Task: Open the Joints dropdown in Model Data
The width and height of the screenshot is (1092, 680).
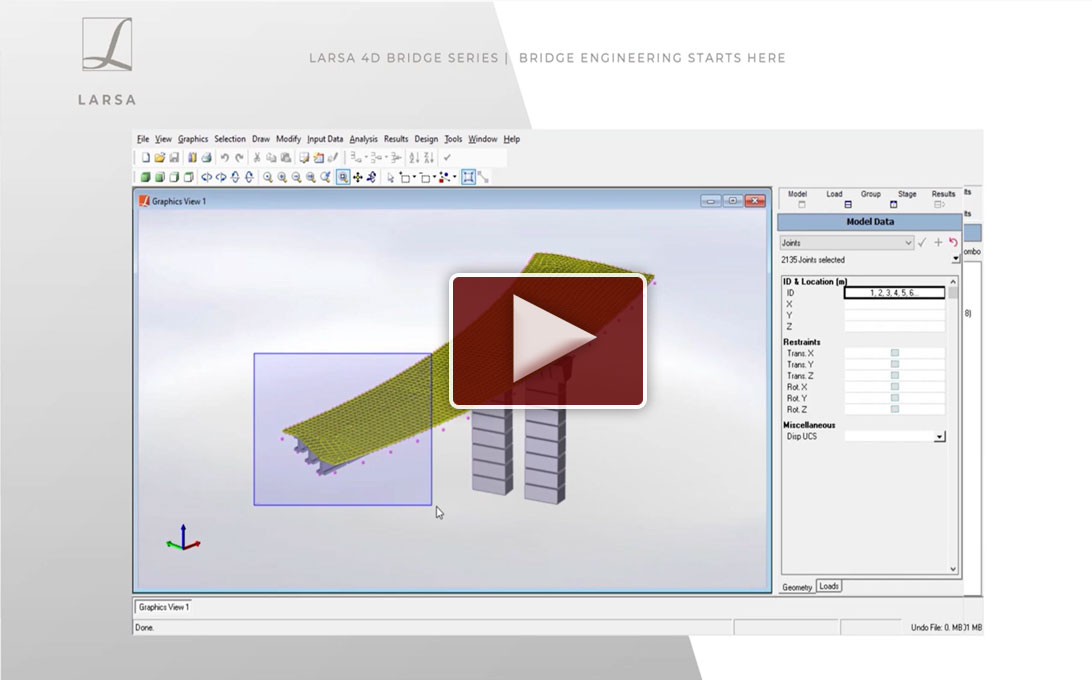Action: coord(846,242)
